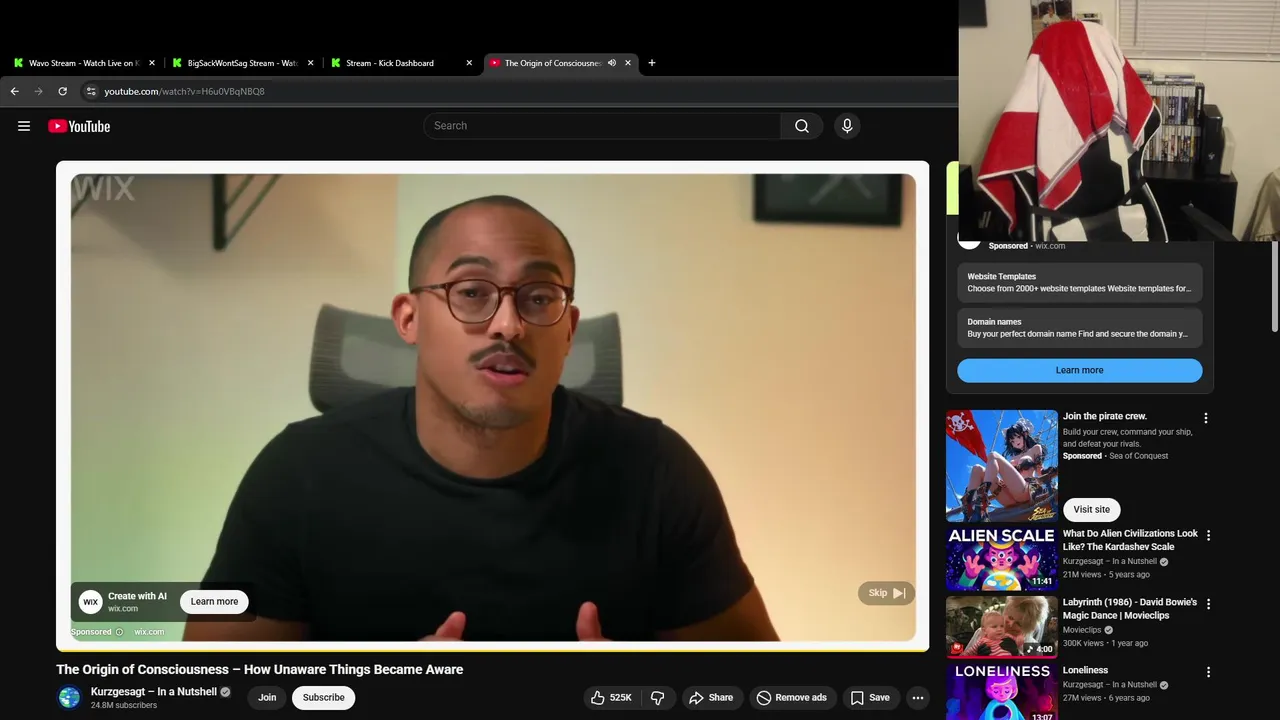Start voice search with microphone icon

[847, 126]
